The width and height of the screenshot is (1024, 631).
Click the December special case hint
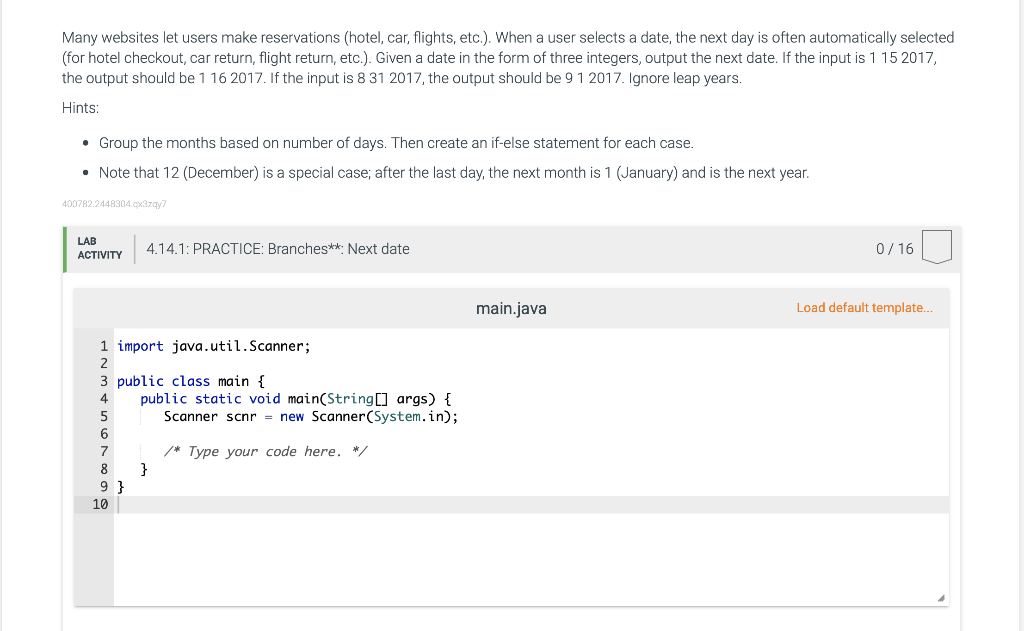tap(453, 173)
